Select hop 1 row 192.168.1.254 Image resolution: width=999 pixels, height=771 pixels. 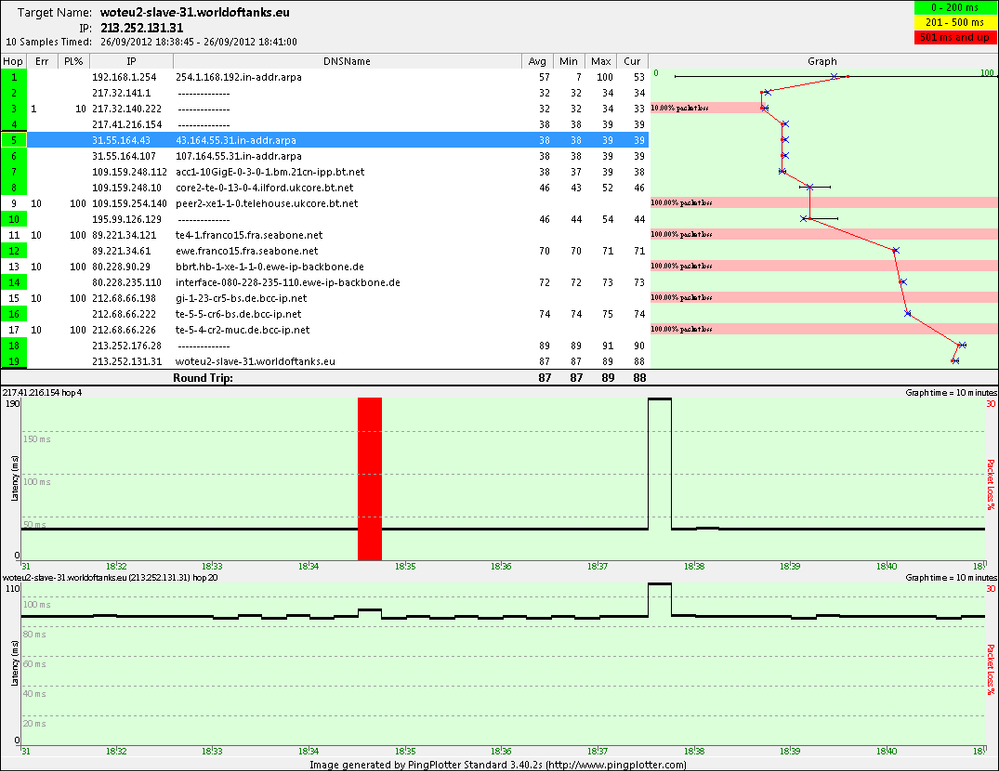coord(324,77)
